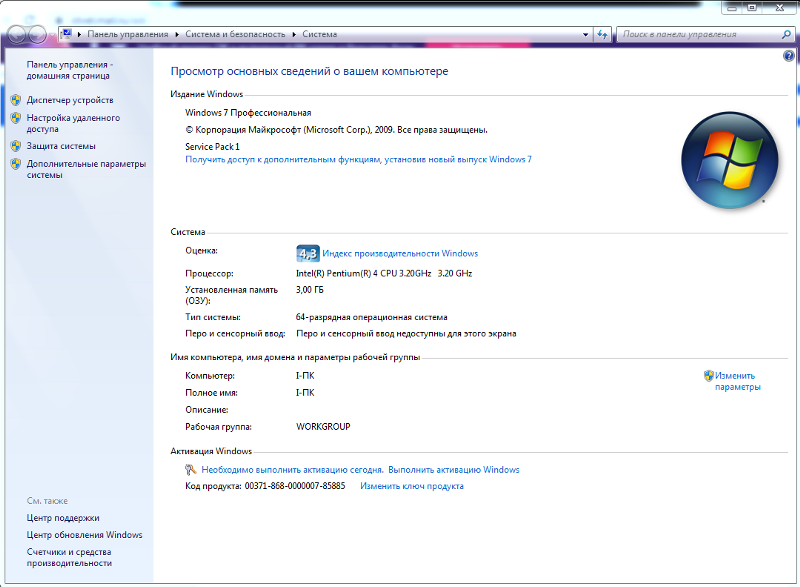
Task: Open Центр обновления Windows
Action: 85,535
